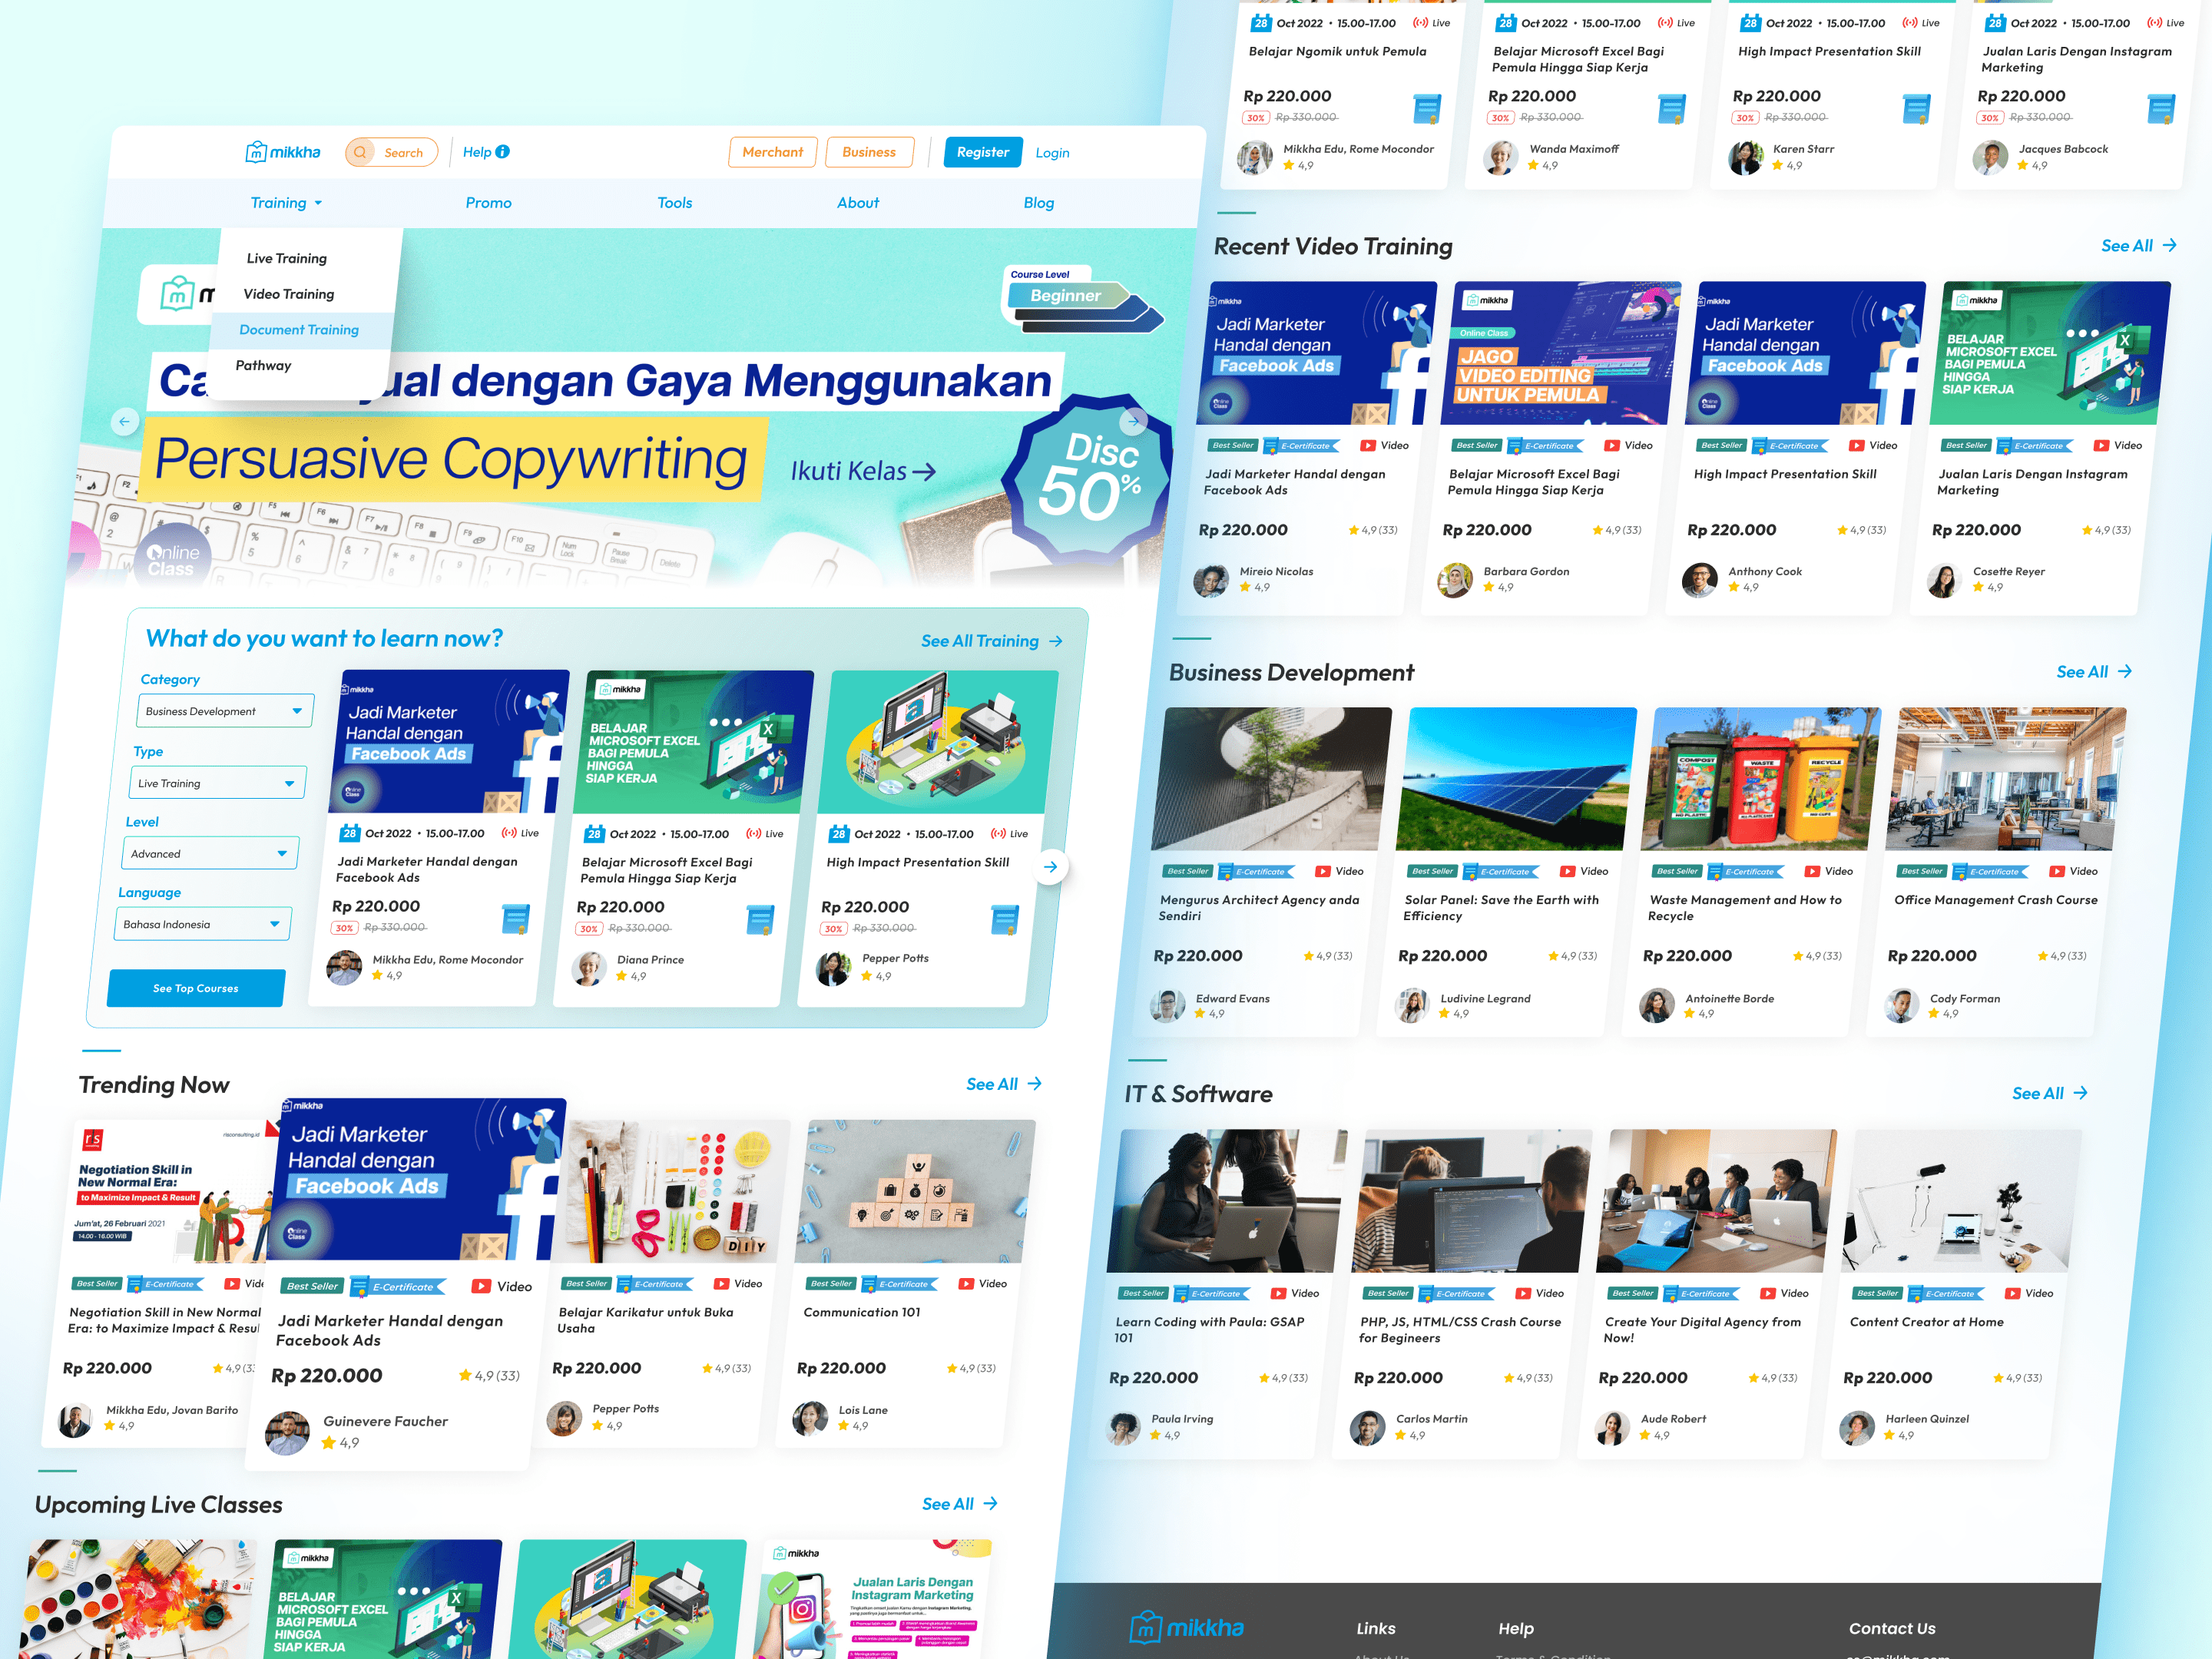Click Video icon on Solar Panel card

(1568, 872)
